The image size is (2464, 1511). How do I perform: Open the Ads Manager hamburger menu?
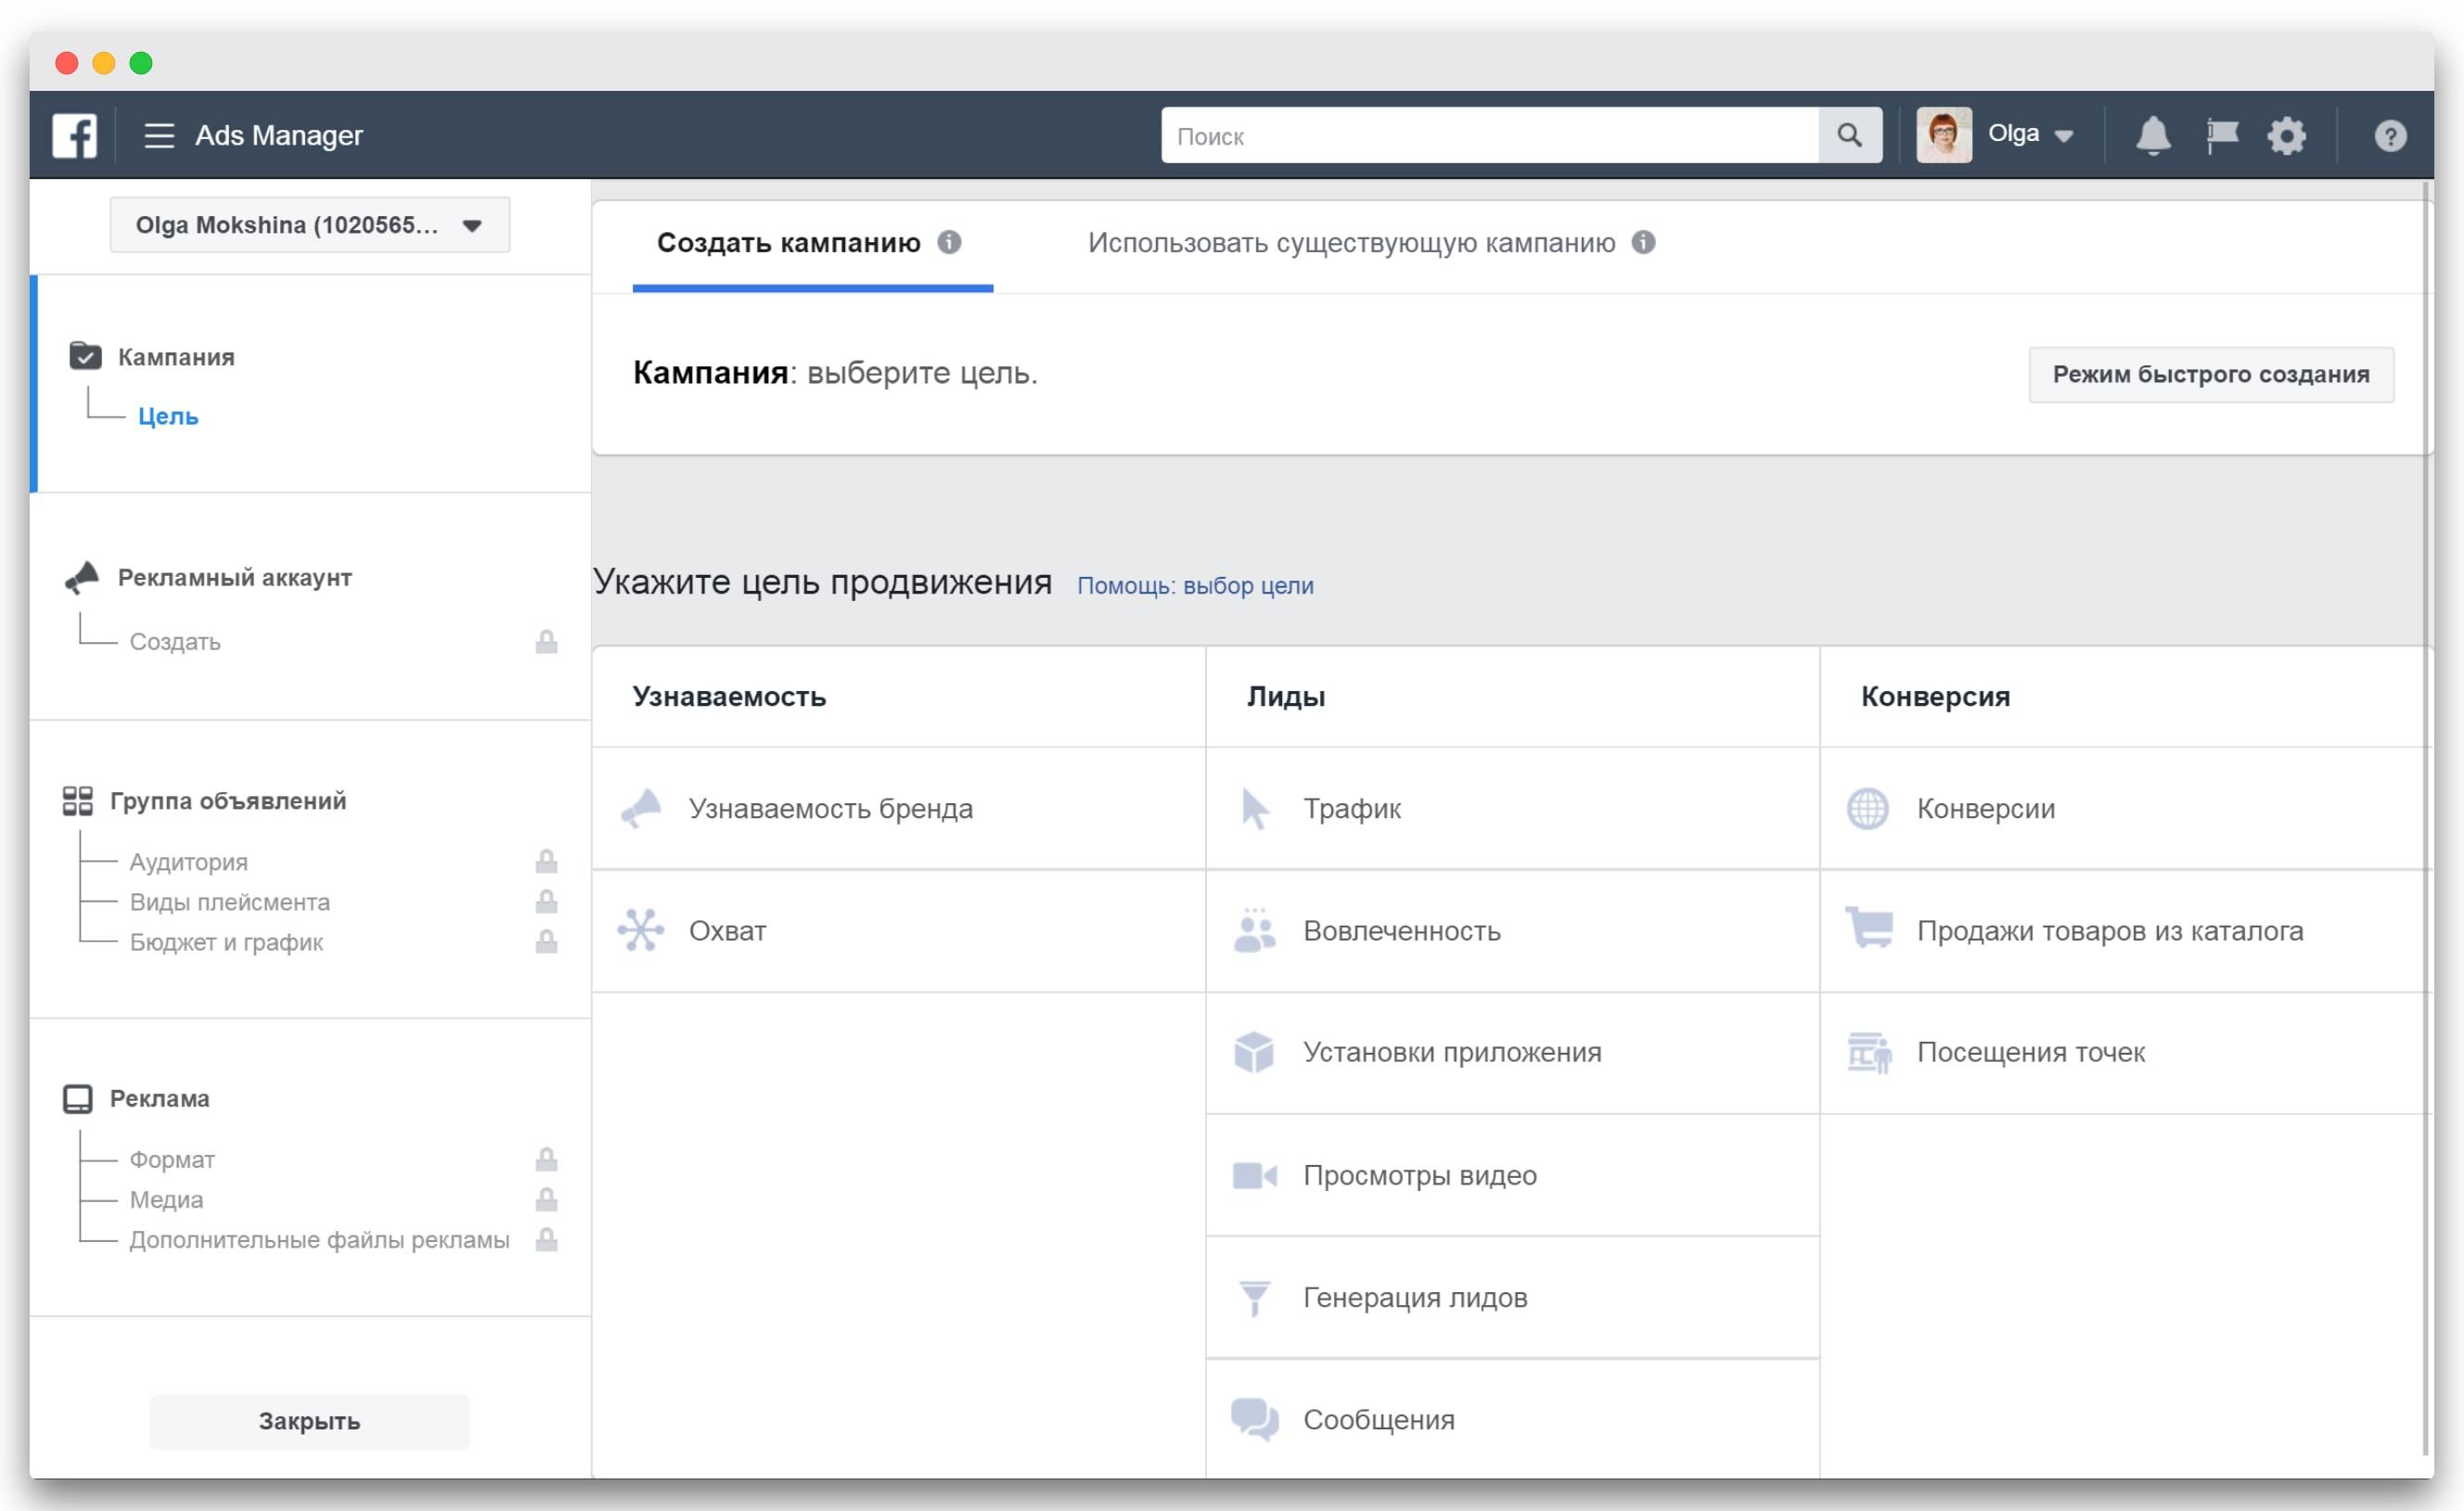pos(159,135)
